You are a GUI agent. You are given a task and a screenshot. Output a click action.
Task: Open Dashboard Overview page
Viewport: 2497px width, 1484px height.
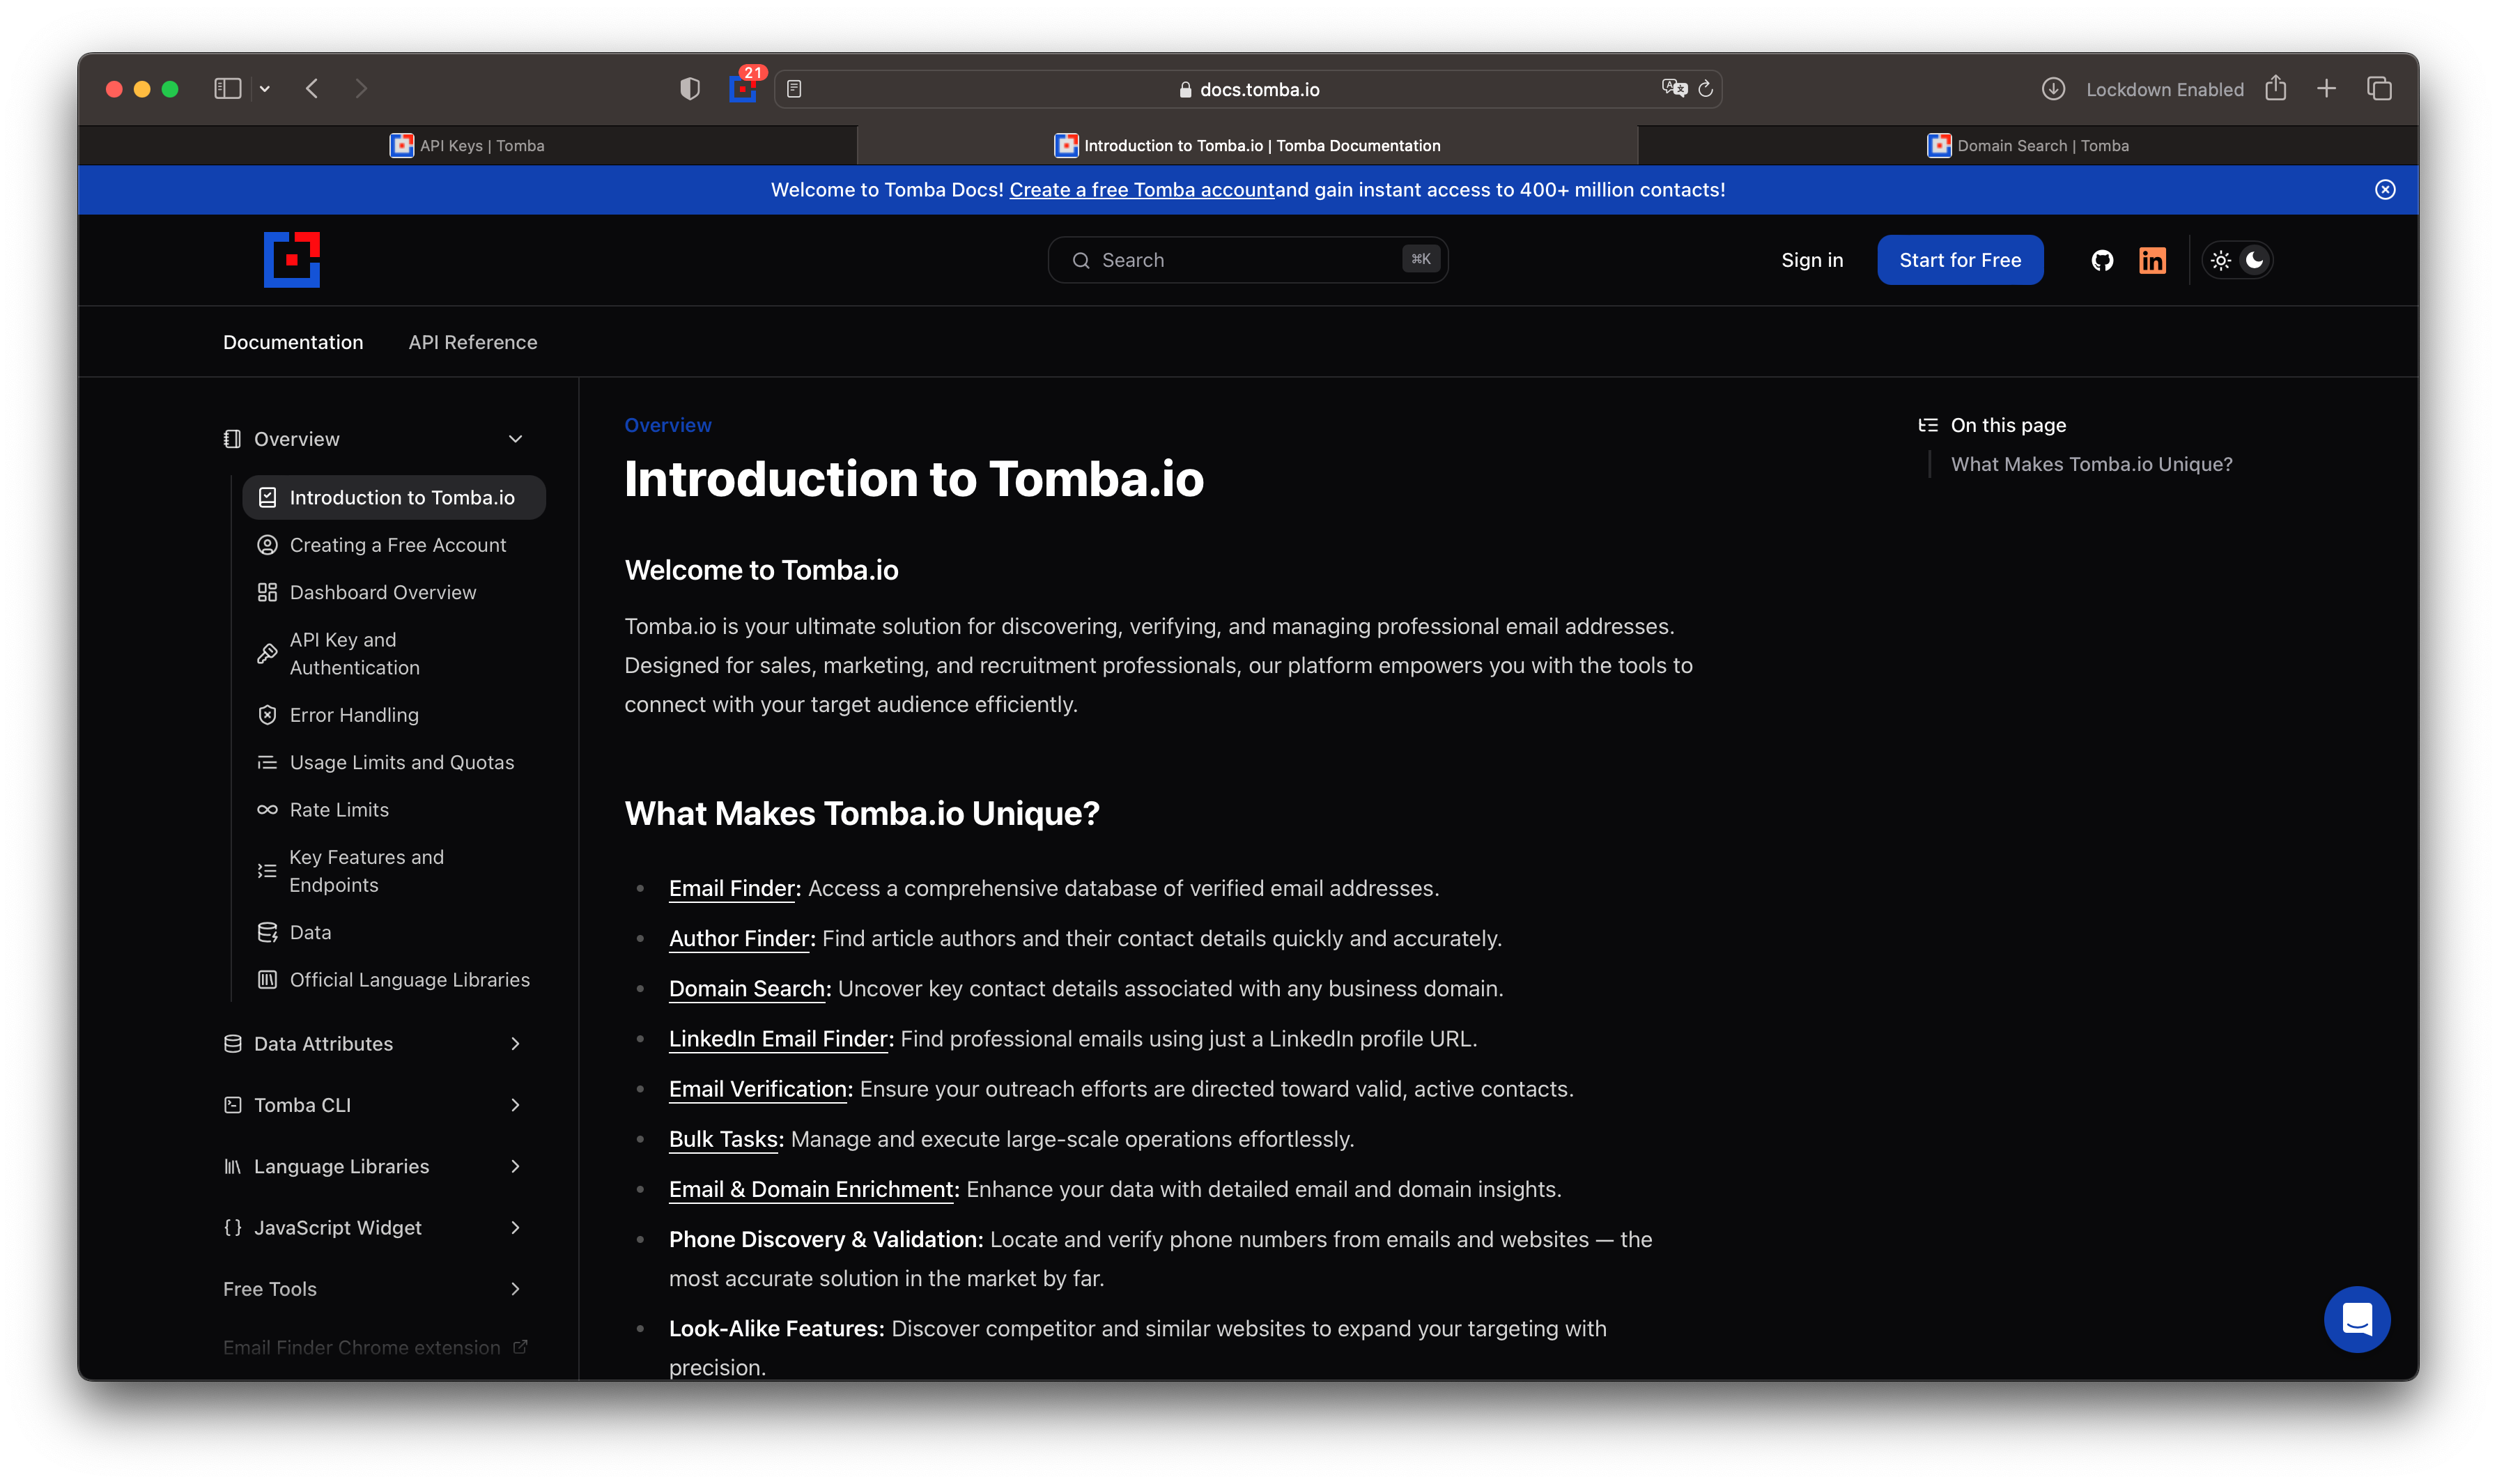(394, 593)
